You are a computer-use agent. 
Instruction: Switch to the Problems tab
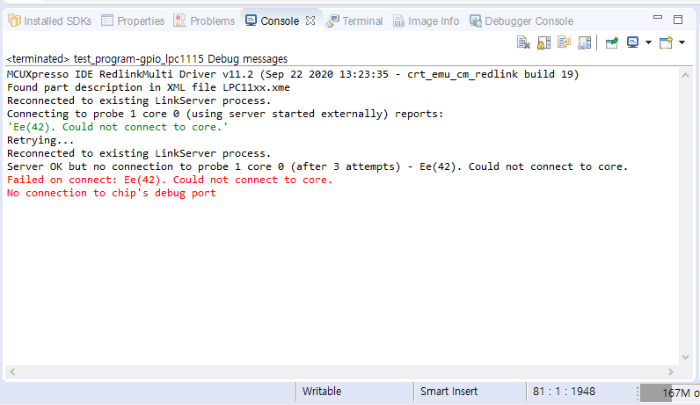click(204, 21)
